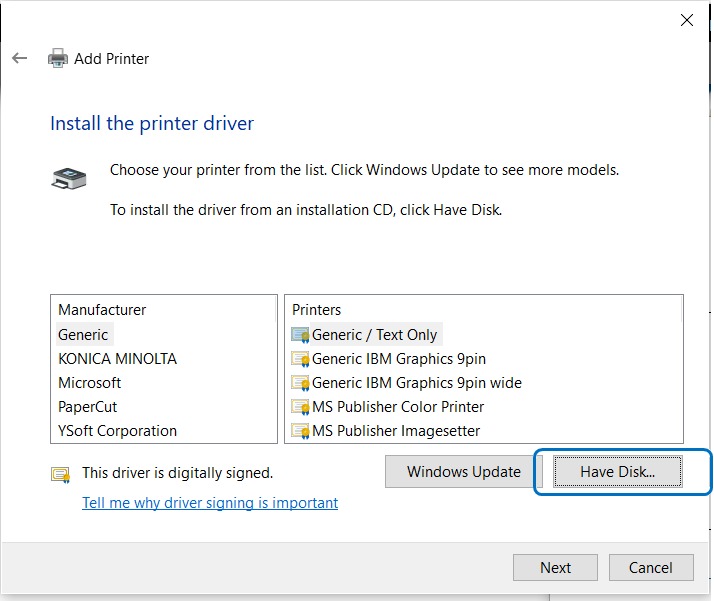Click the Have Disk... button

(x=617, y=472)
